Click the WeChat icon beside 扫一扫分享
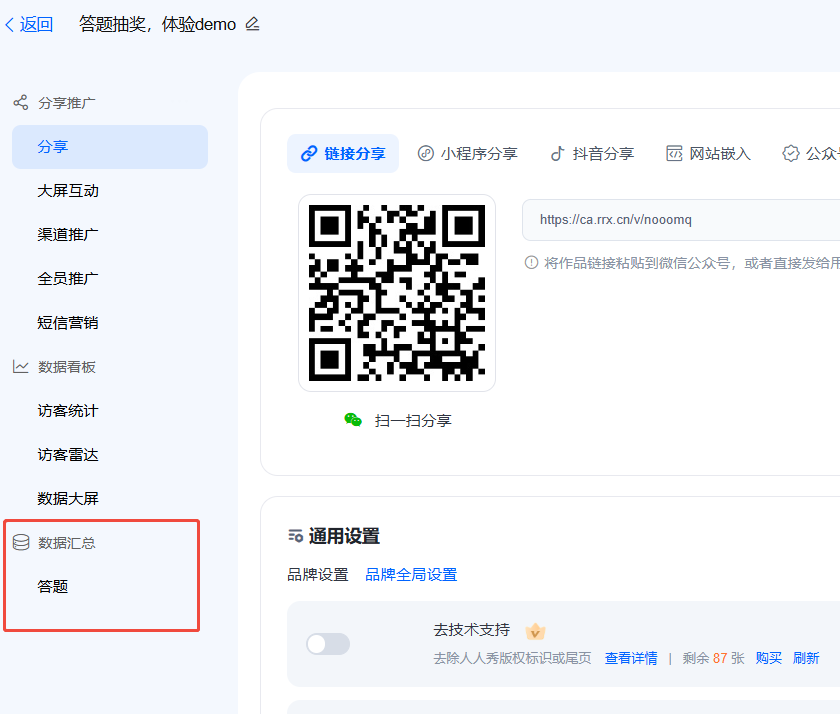This screenshot has height=714, width=840. (353, 420)
